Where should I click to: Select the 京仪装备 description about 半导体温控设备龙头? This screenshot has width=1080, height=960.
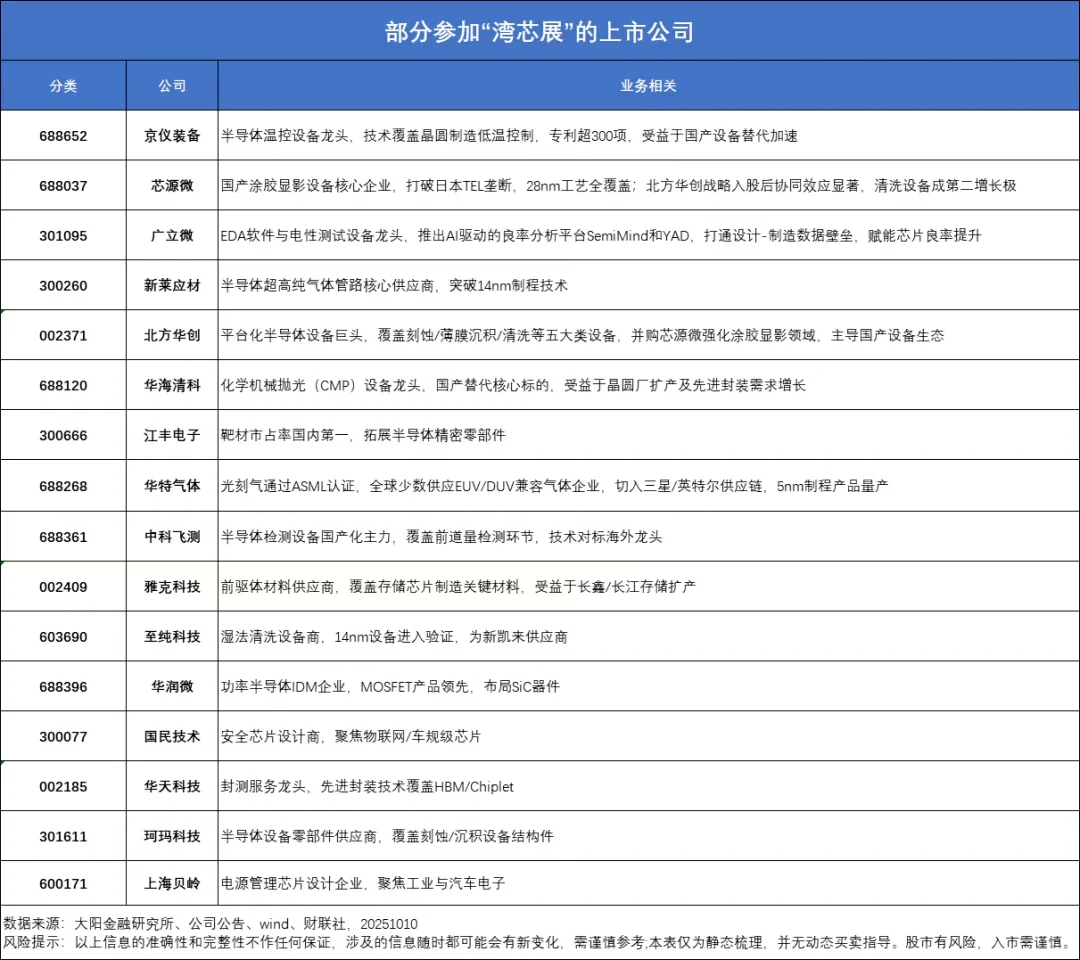click(x=509, y=136)
